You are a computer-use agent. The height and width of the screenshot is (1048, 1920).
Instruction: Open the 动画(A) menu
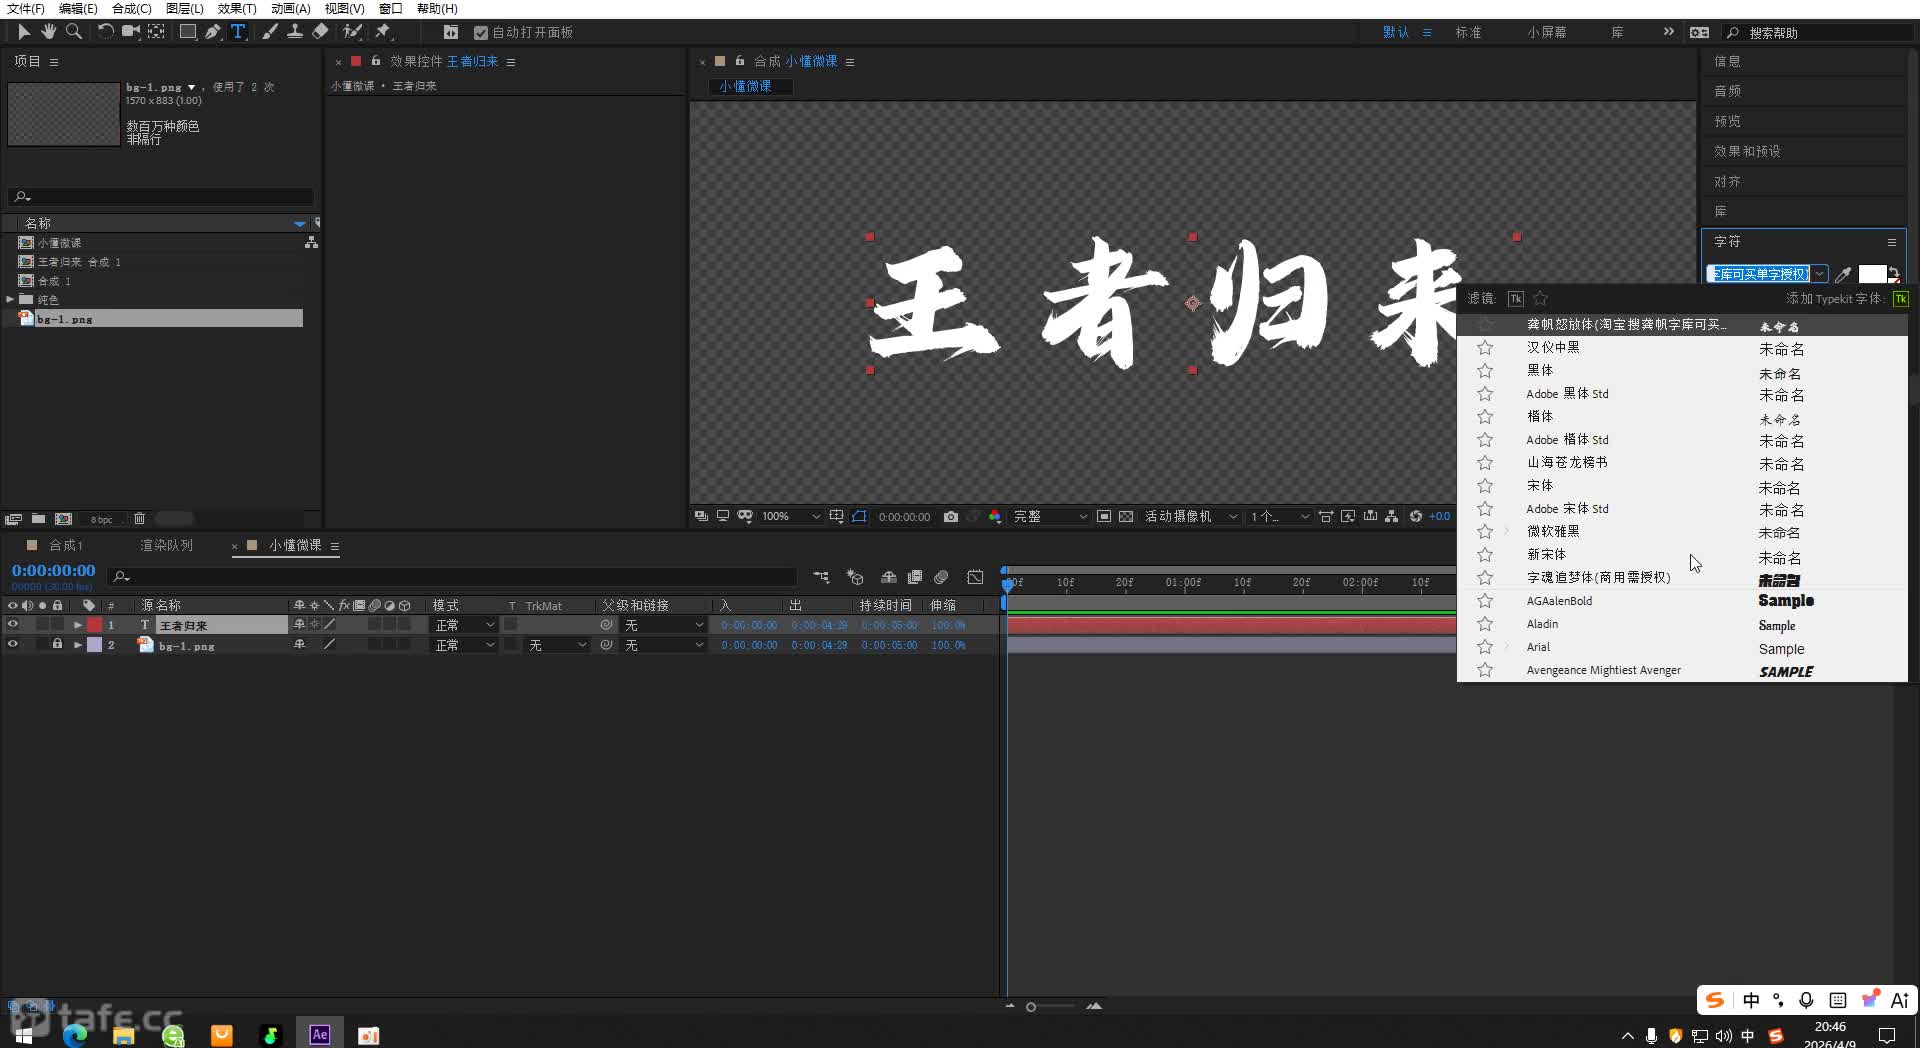coord(290,9)
